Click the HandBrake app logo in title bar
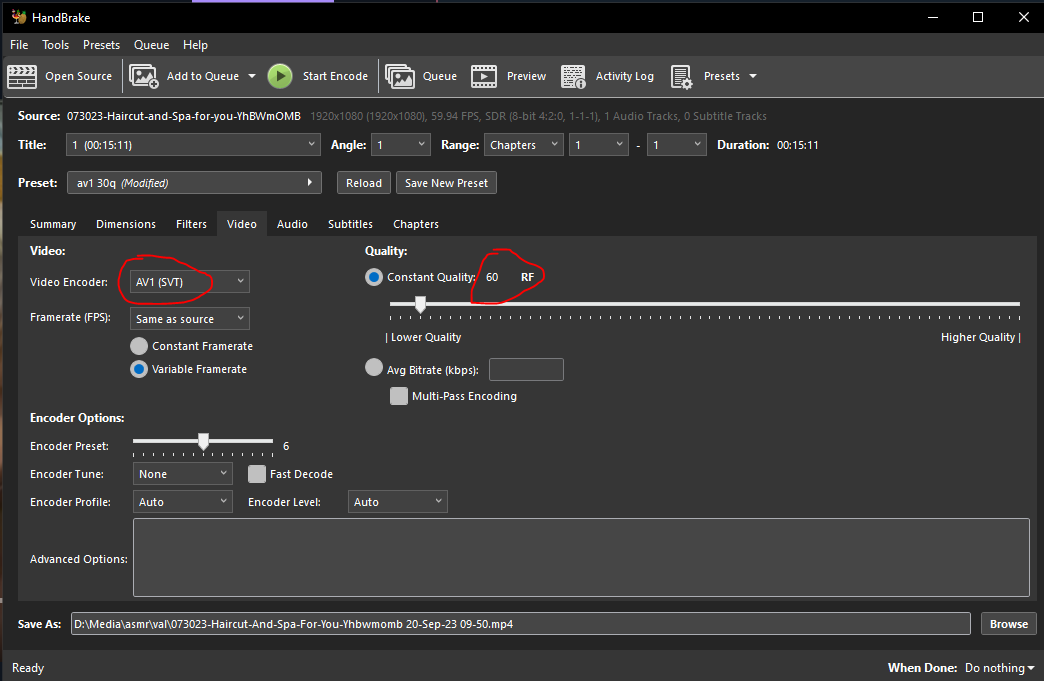Viewport: 1044px width, 681px height. point(19,17)
